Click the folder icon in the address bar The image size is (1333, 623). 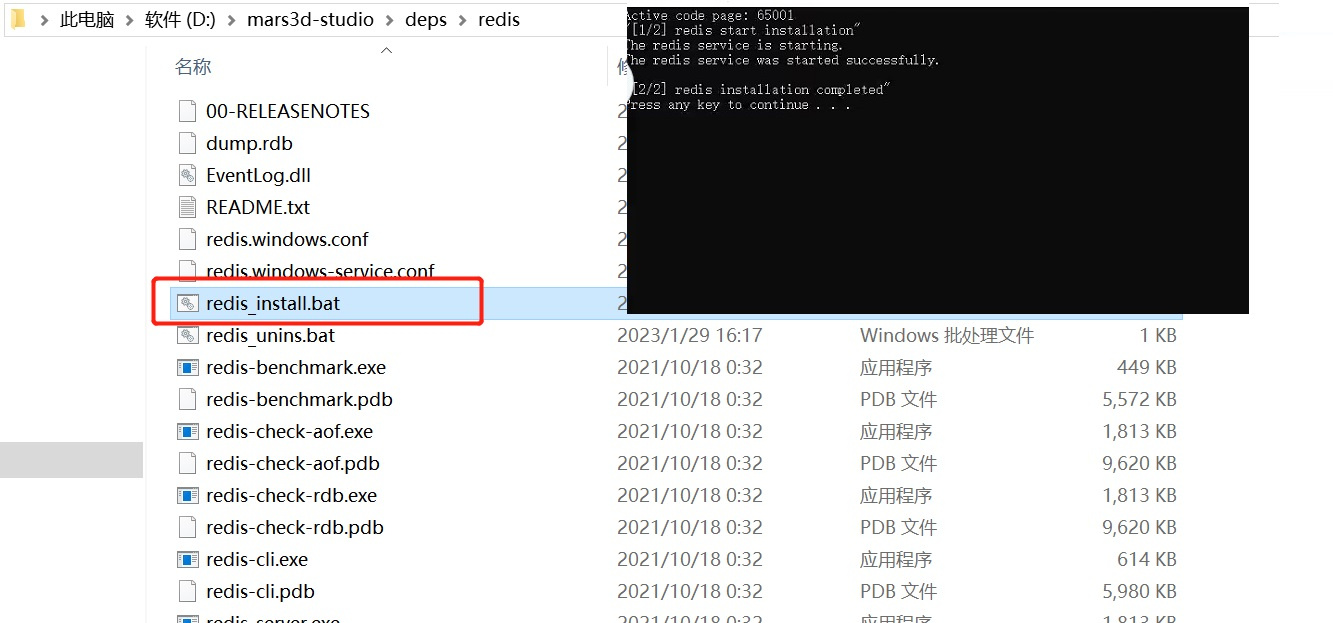click(x=18, y=19)
